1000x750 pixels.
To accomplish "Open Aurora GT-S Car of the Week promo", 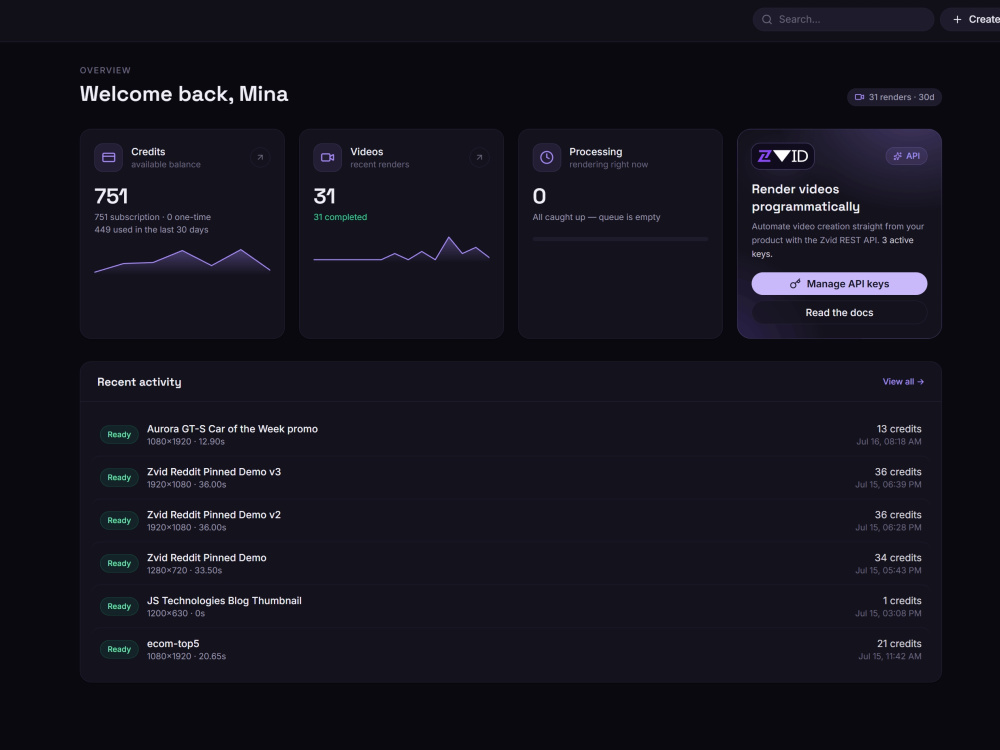I will [510, 435].
